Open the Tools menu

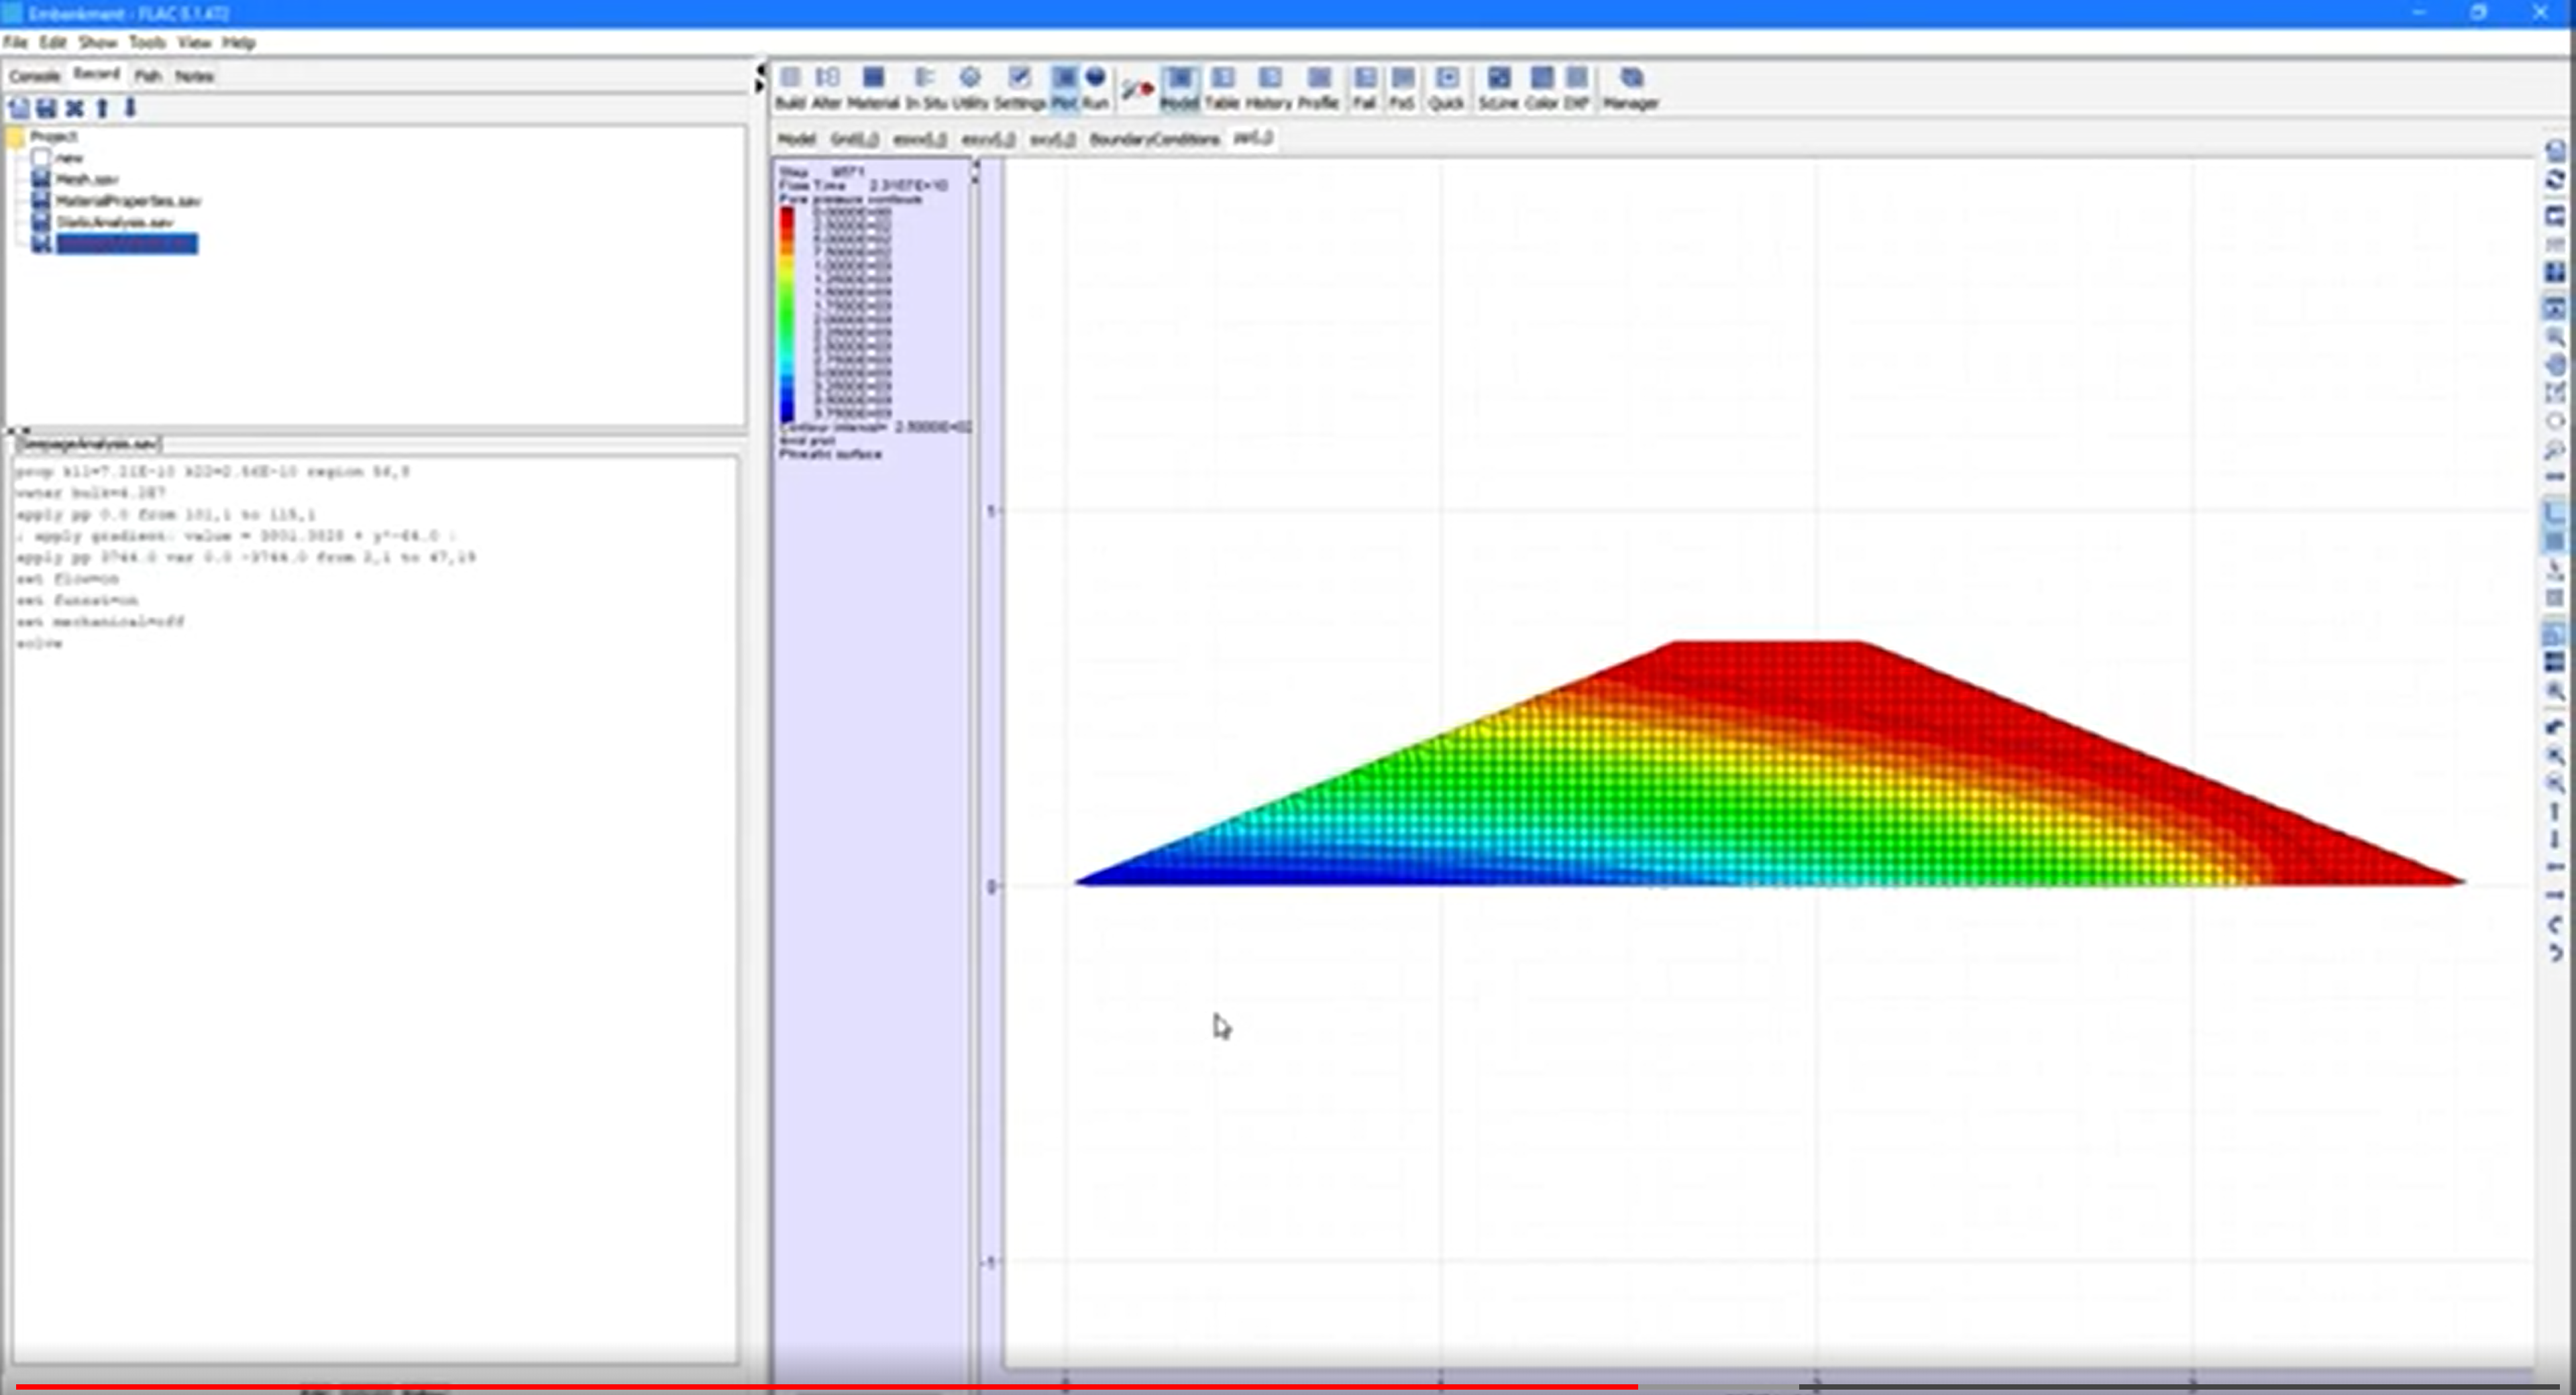tap(146, 42)
